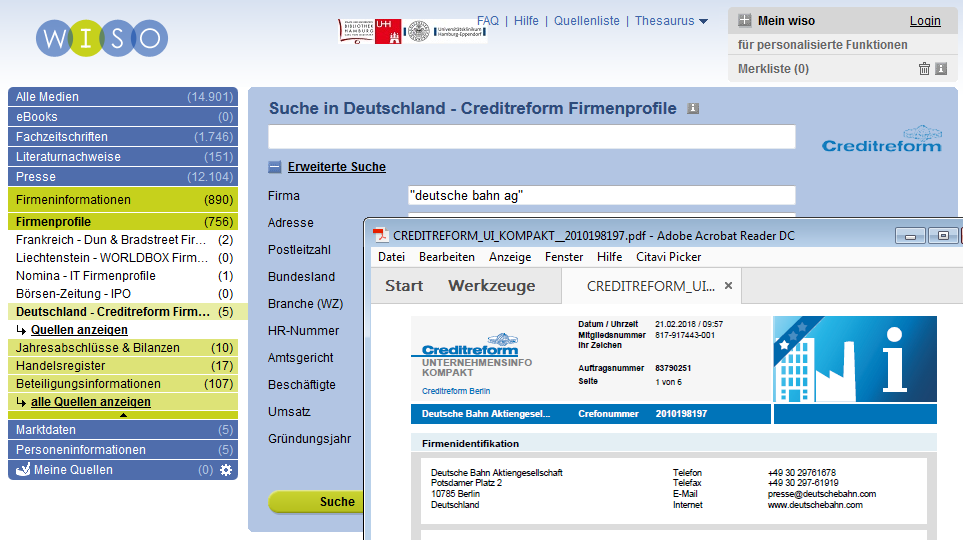This screenshot has height=540, width=963.
Task: Click Firmenidentifikation heading in PDF
Action: tap(470, 444)
